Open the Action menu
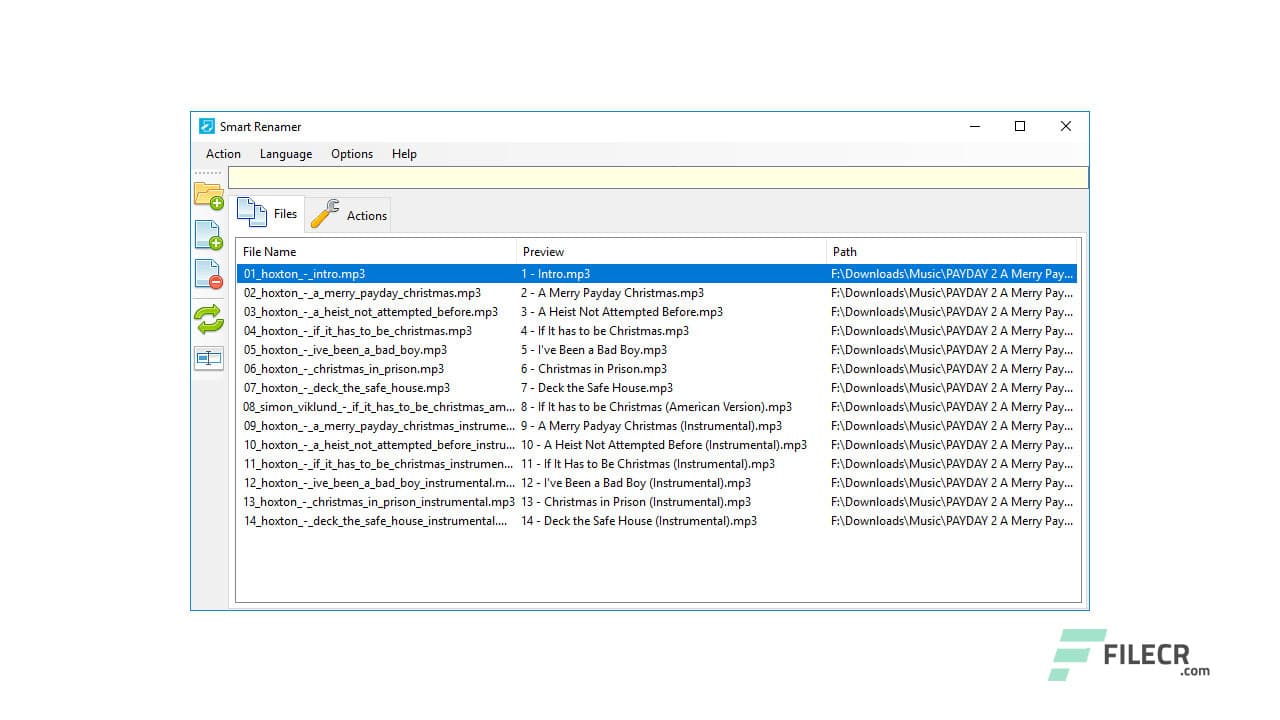 coord(222,153)
